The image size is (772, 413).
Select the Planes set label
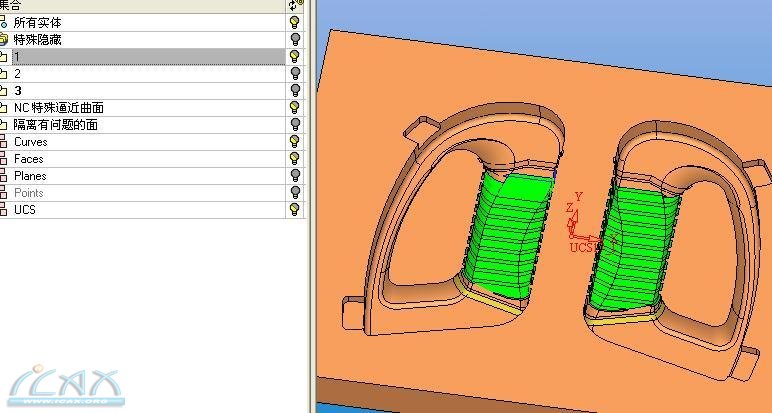tap(30, 176)
